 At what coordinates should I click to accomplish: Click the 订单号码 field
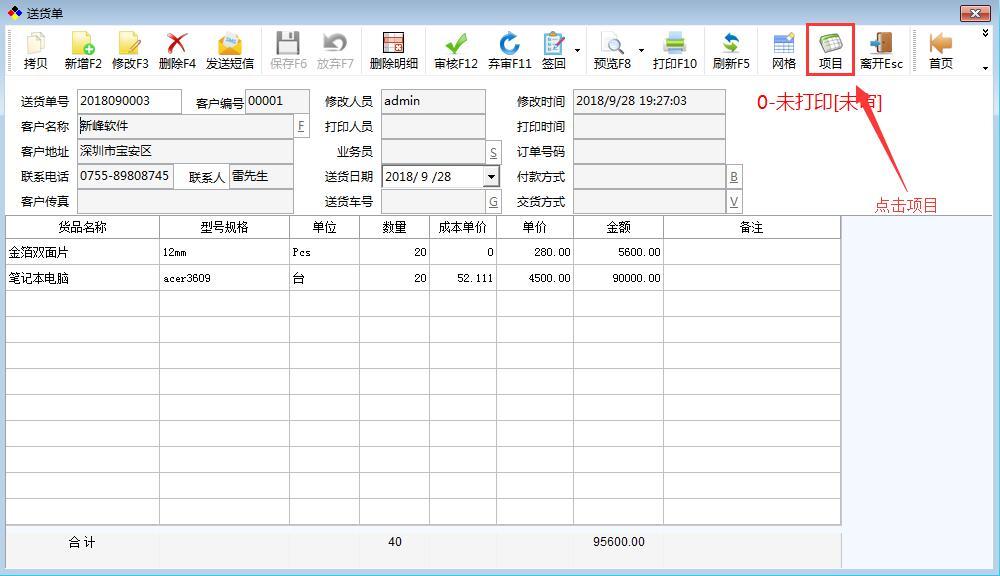click(x=649, y=152)
